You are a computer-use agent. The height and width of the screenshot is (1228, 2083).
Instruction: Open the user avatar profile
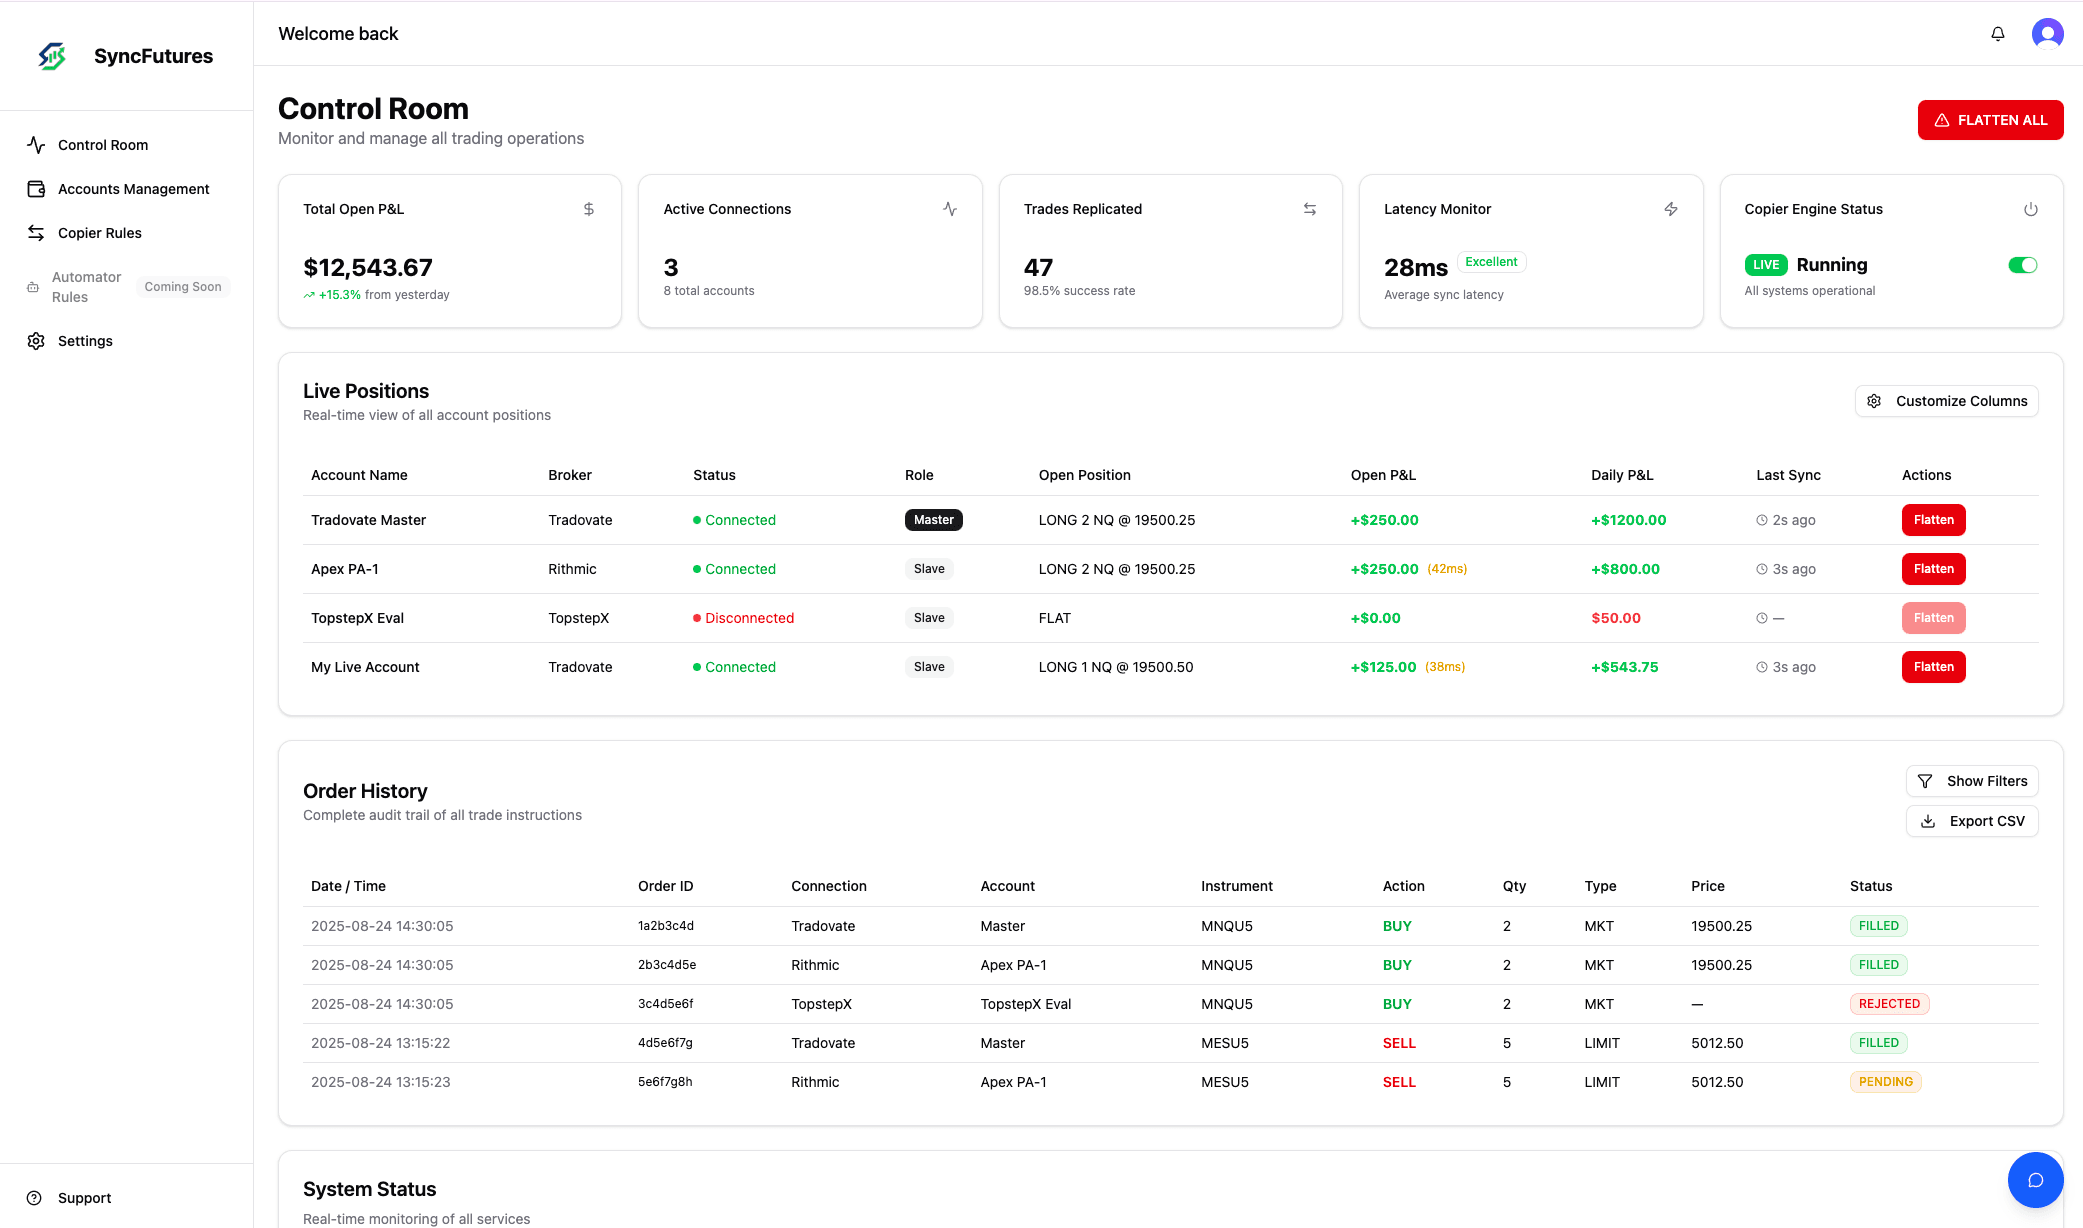point(2047,33)
